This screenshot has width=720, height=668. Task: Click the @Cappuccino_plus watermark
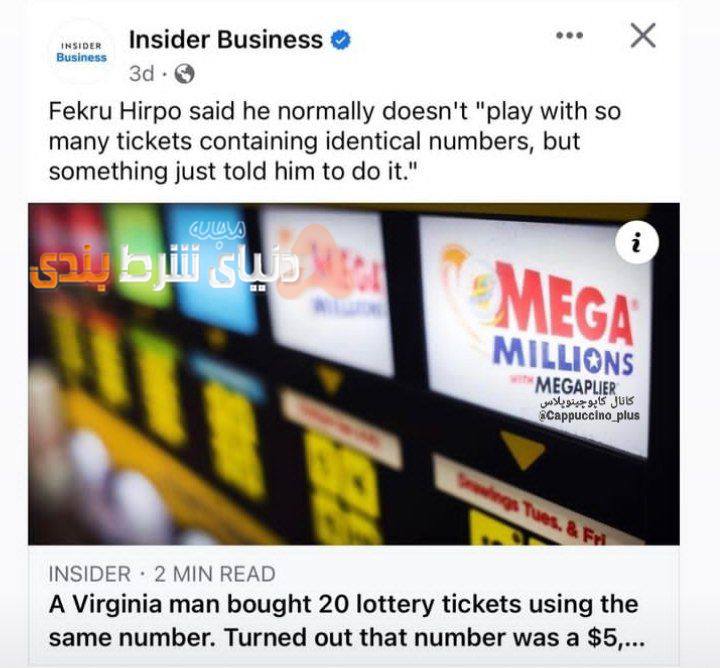pyautogui.click(x=589, y=416)
